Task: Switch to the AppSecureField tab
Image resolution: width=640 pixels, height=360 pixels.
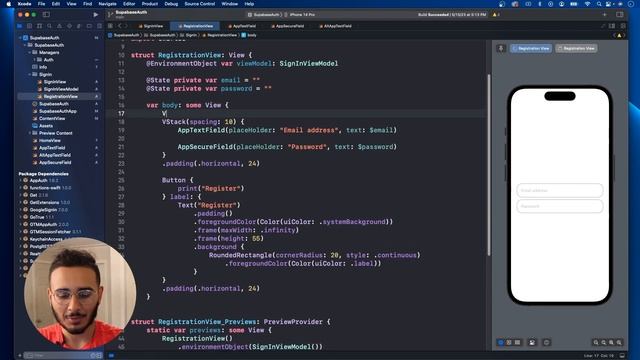Action: point(288,26)
